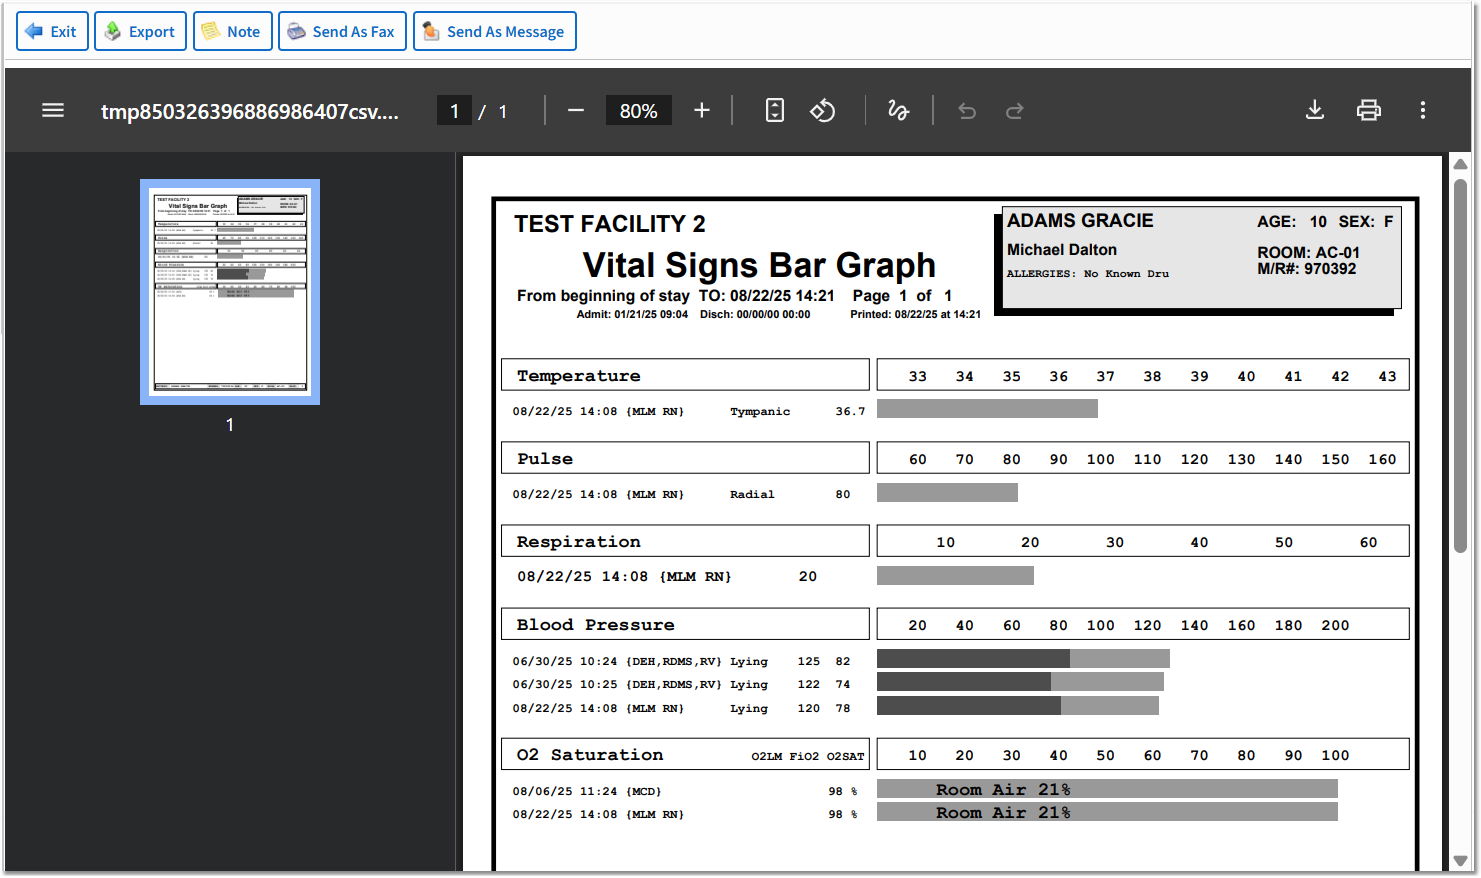Click the Pulse section header
Screen dimensions: 1481x878
[x=685, y=458]
